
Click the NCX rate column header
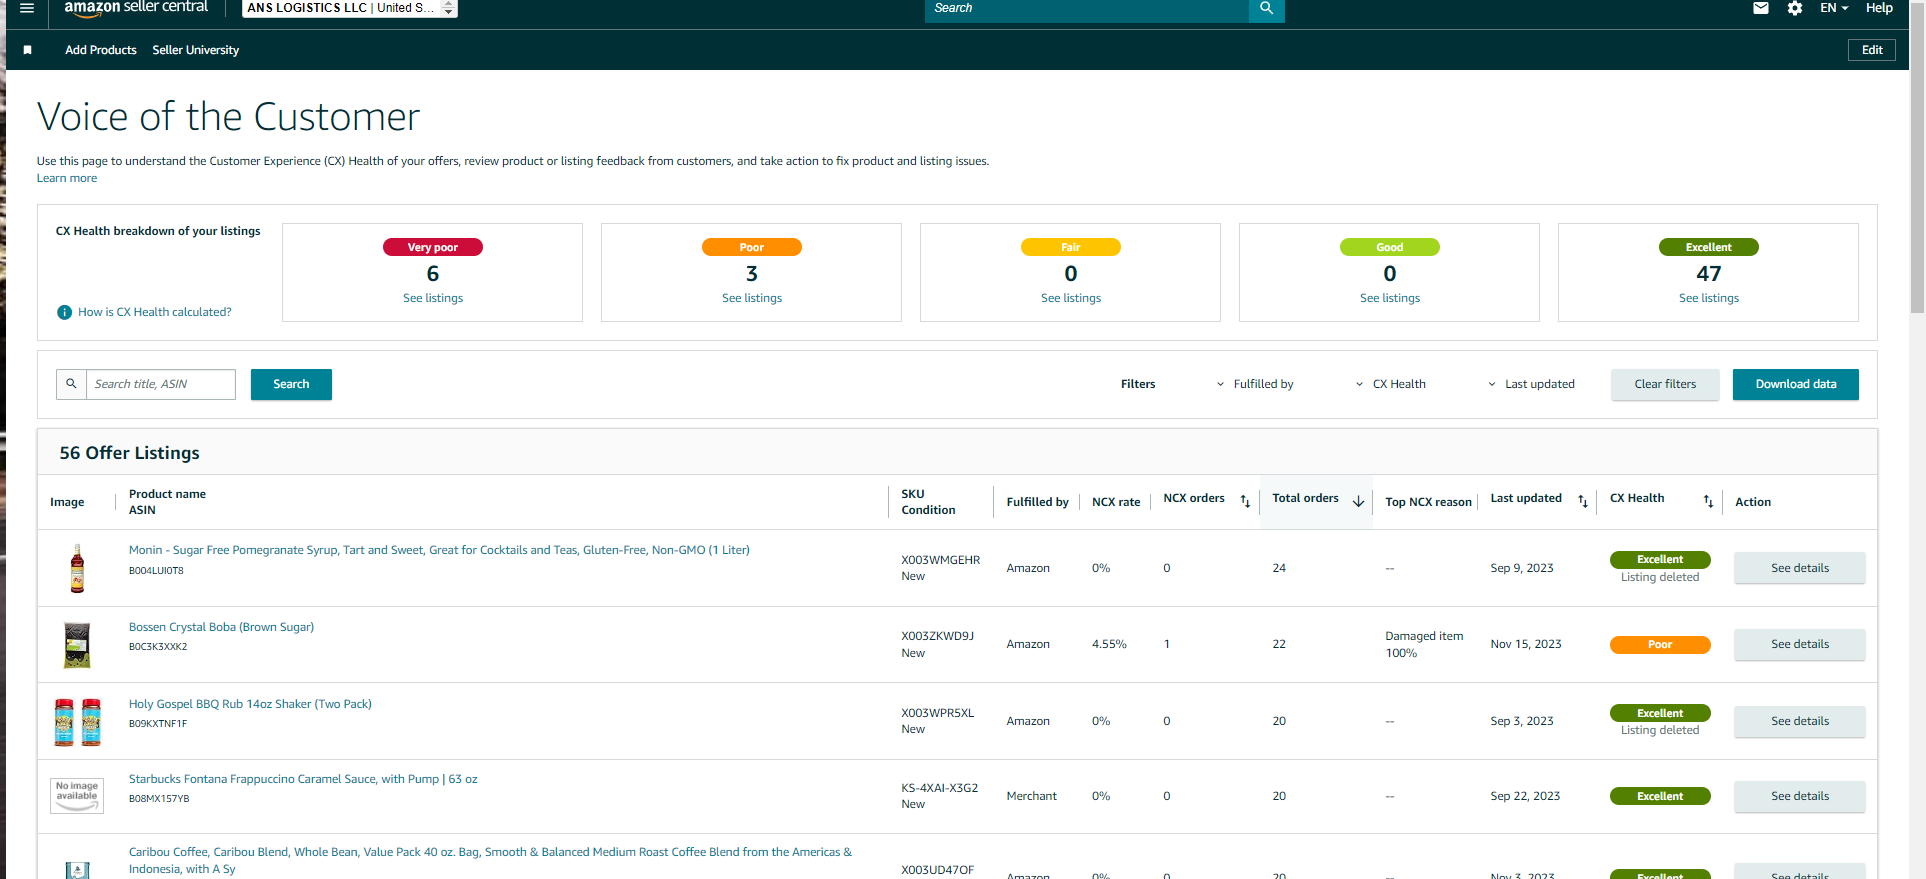[1116, 502]
